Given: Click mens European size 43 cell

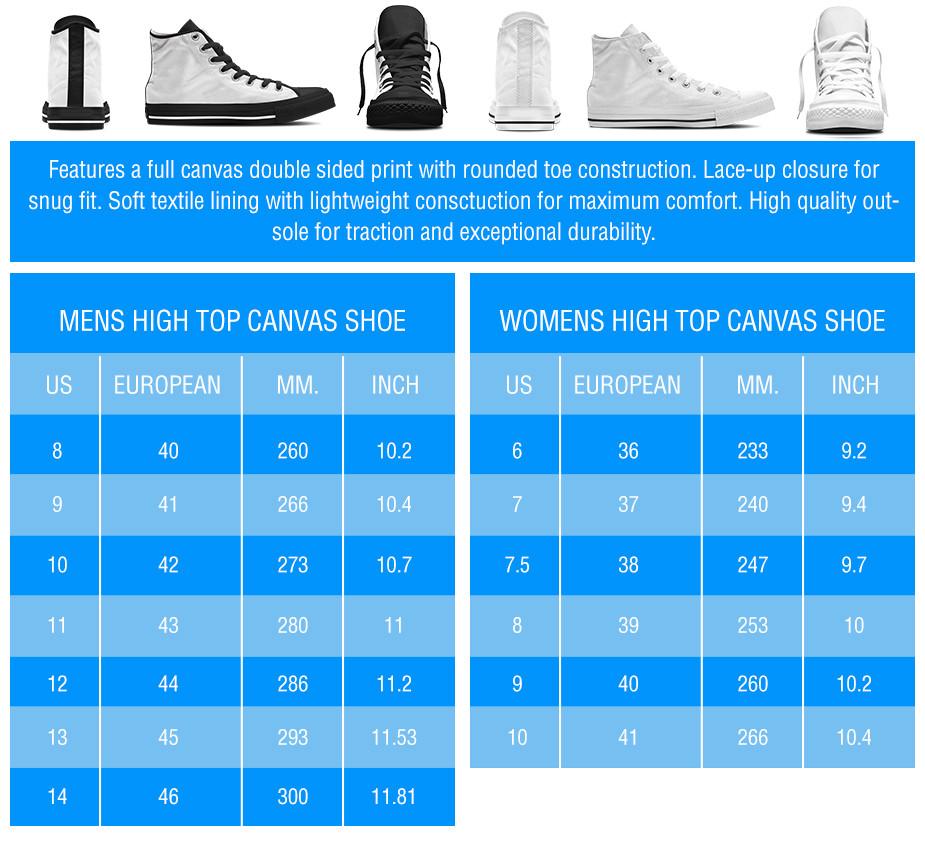Looking at the screenshot, I should [168, 625].
